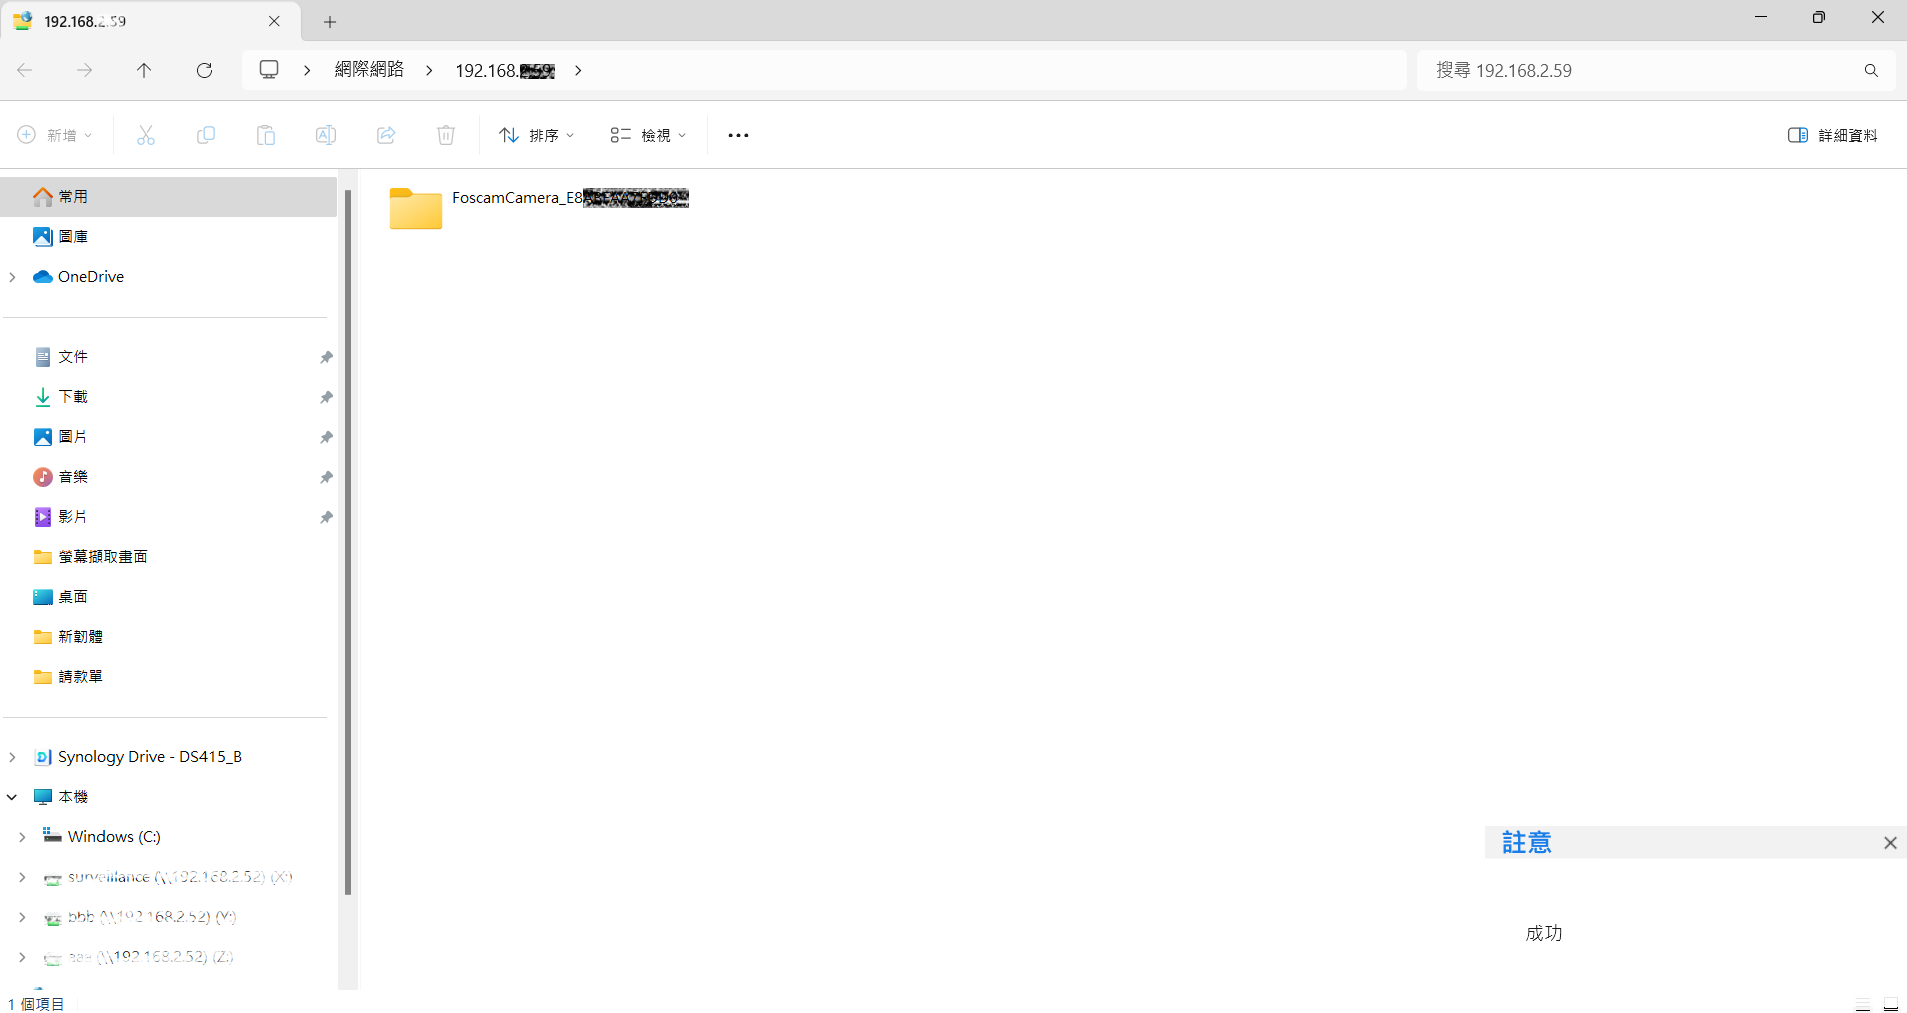Select 常用 in the navigation pane

coord(168,197)
